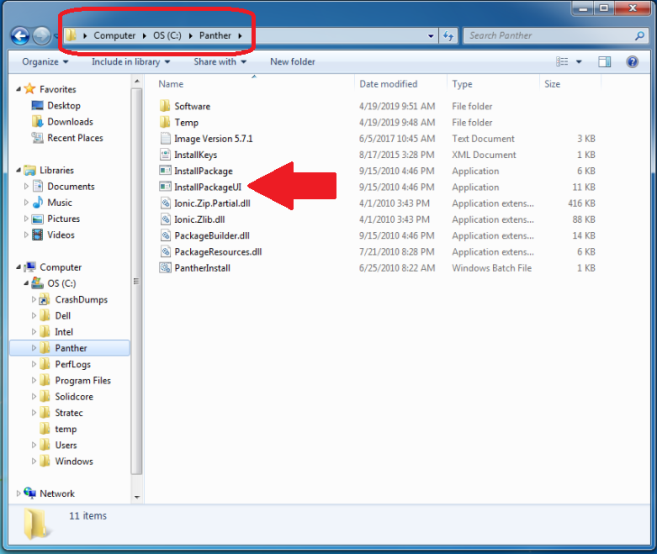Expand the Documents library tree node

(x=27, y=186)
